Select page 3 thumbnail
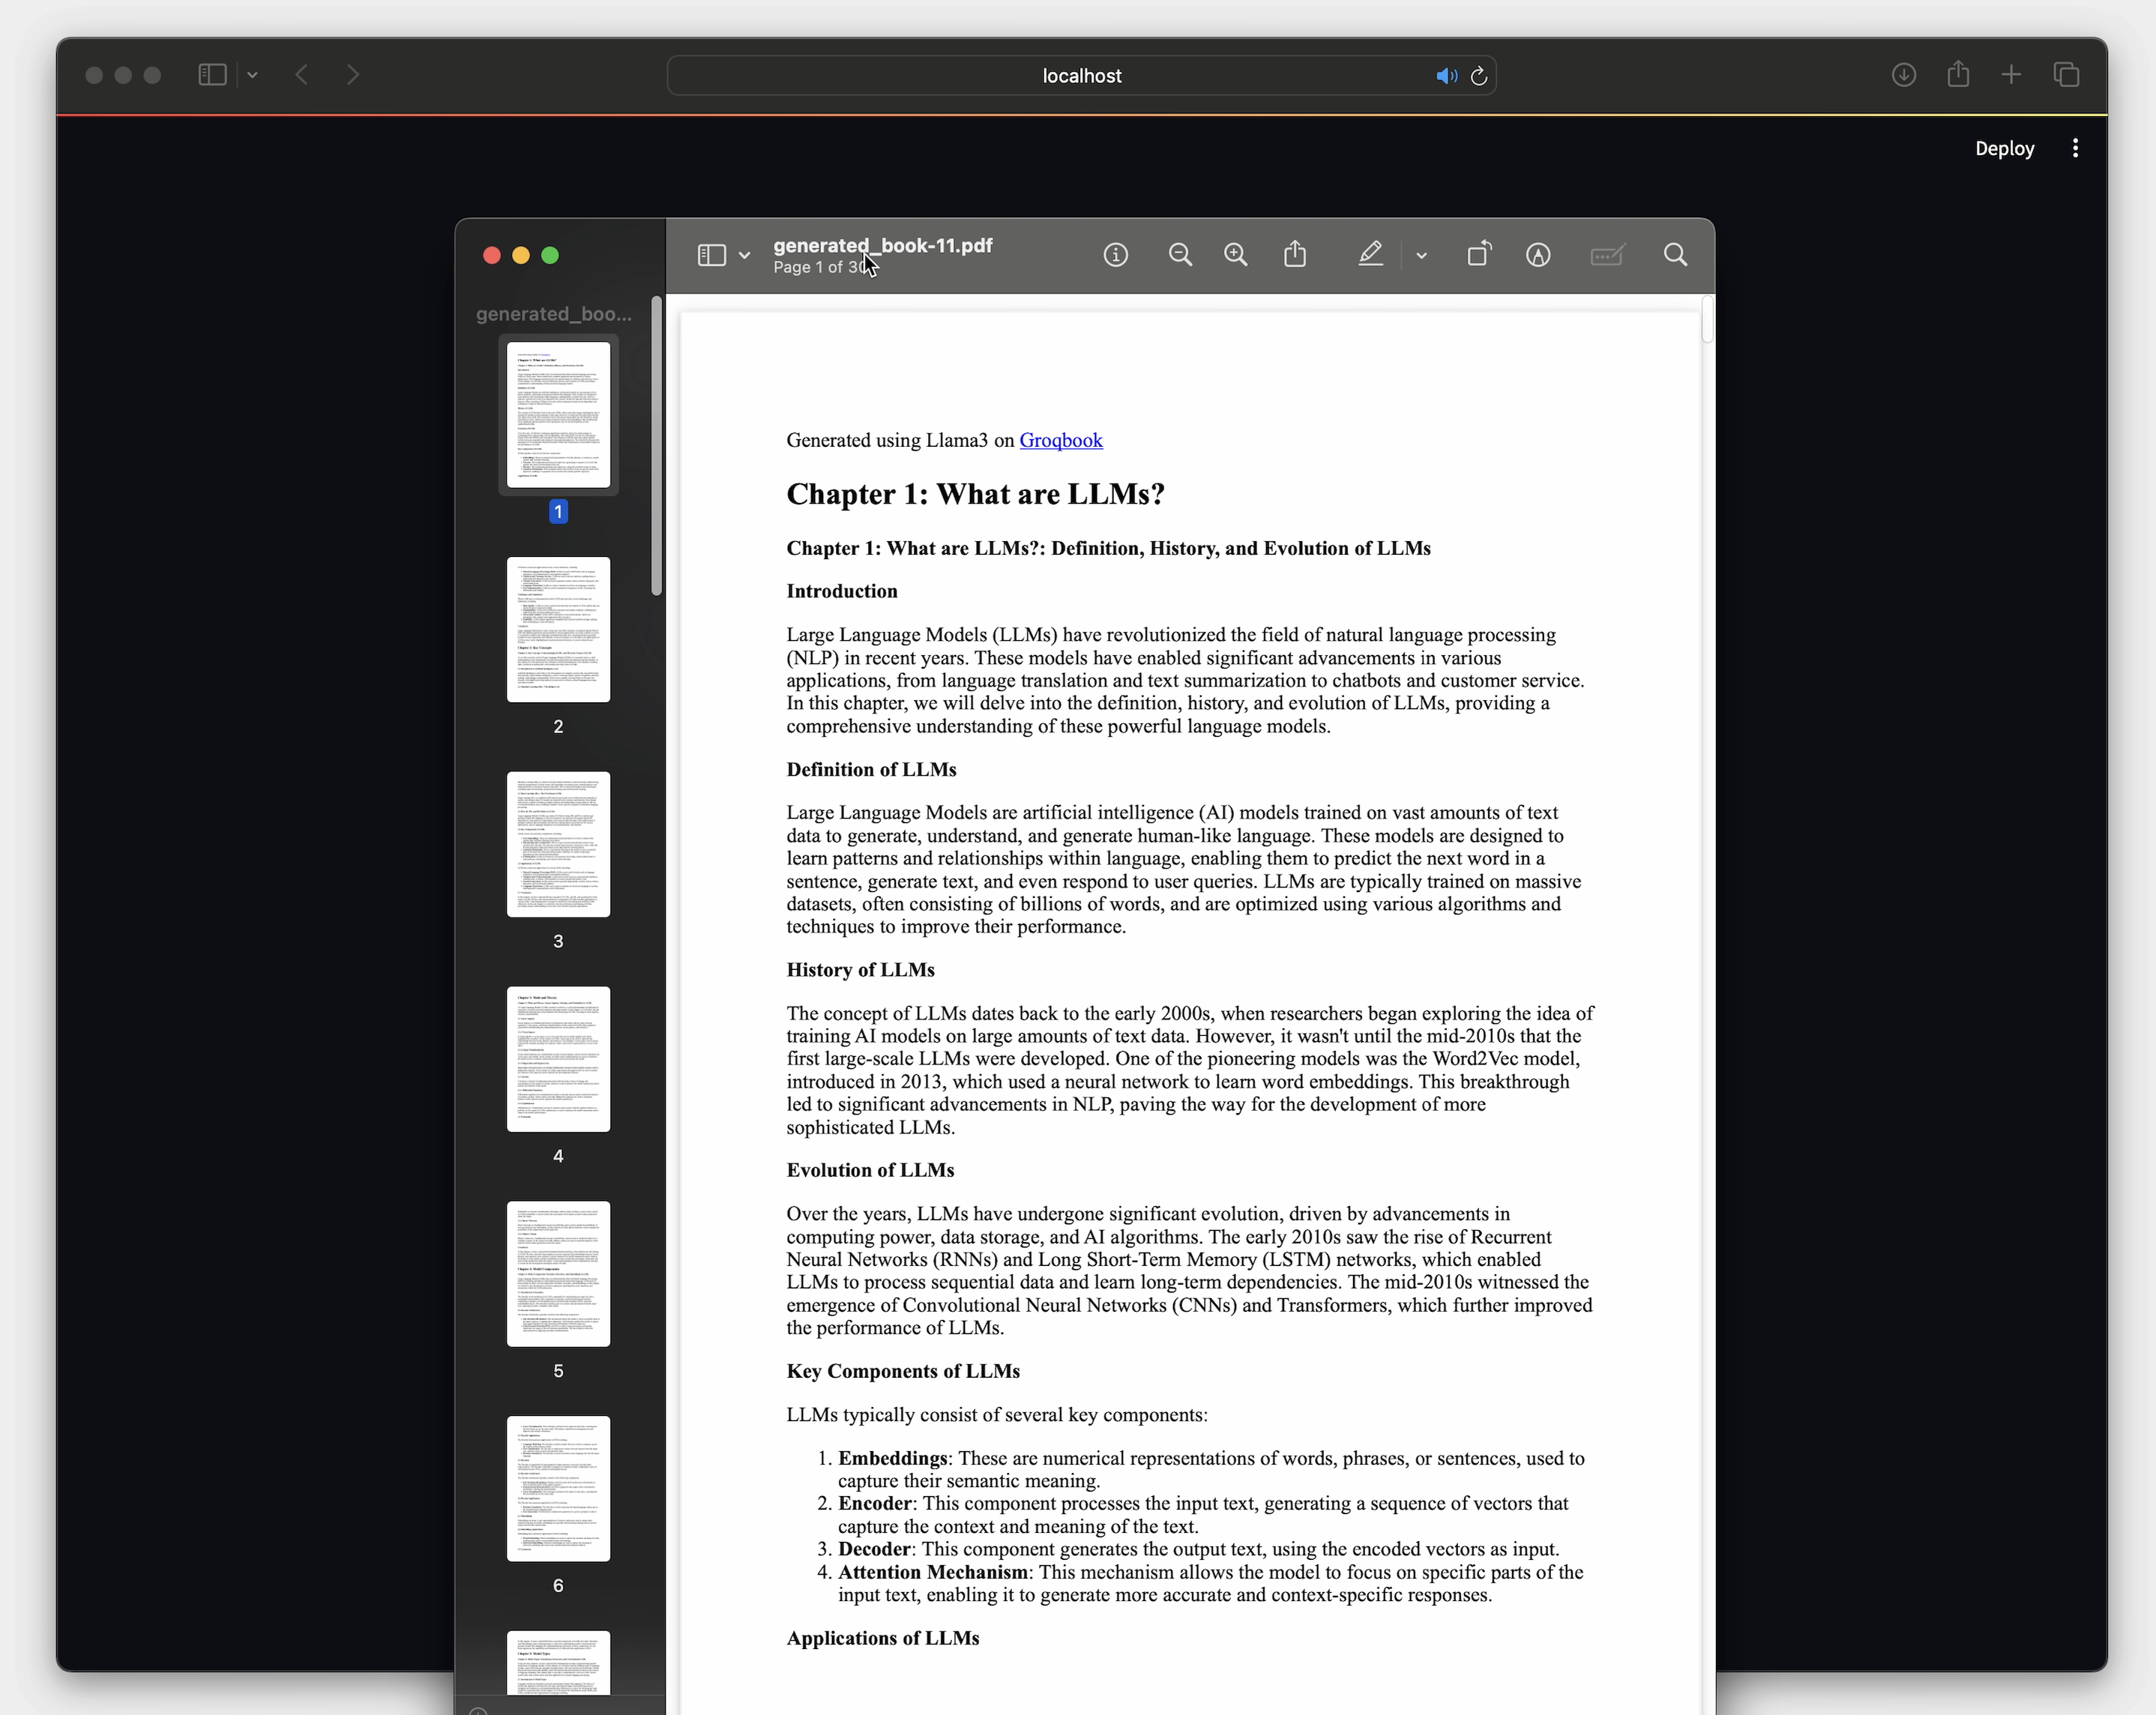 tap(558, 844)
